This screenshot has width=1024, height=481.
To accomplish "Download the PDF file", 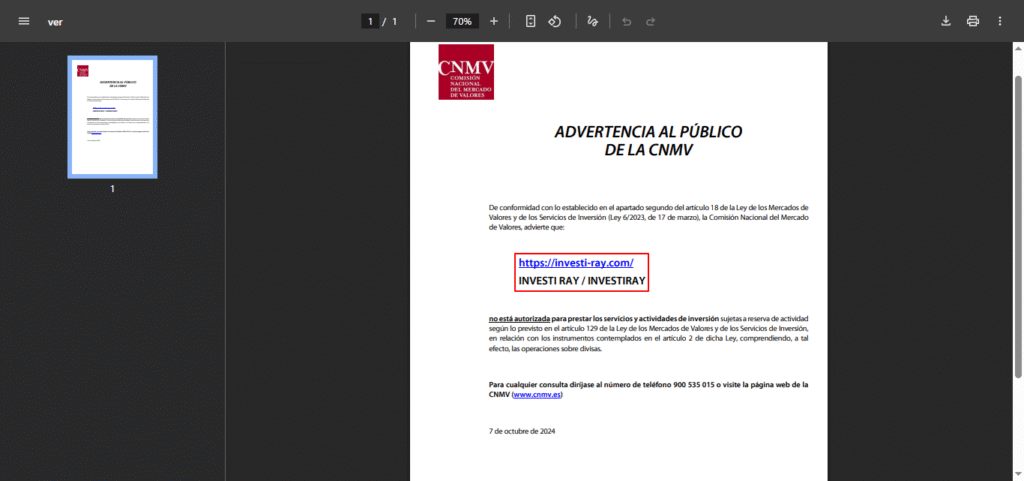I will pos(946,22).
